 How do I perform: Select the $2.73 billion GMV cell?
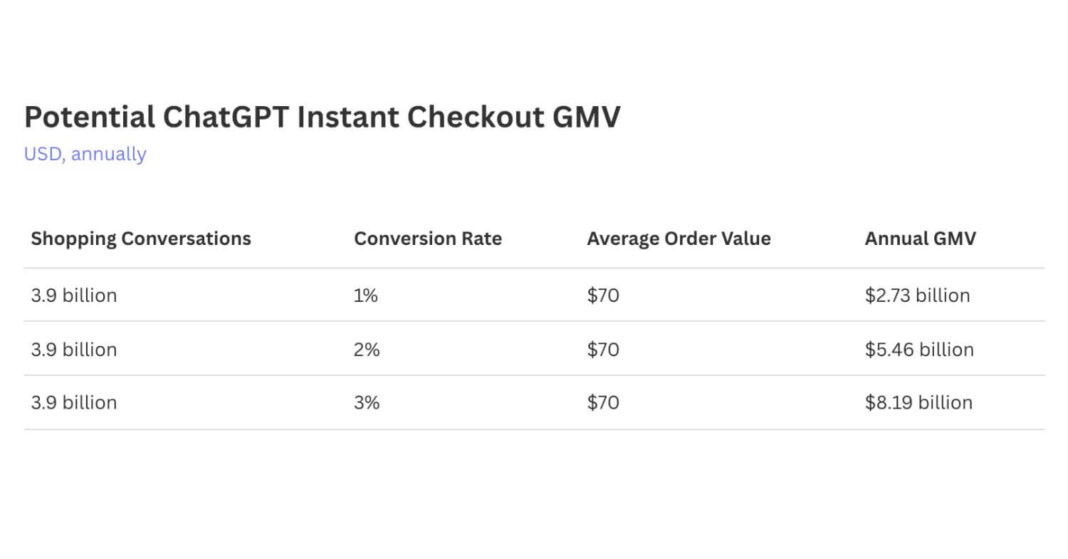[x=917, y=296]
